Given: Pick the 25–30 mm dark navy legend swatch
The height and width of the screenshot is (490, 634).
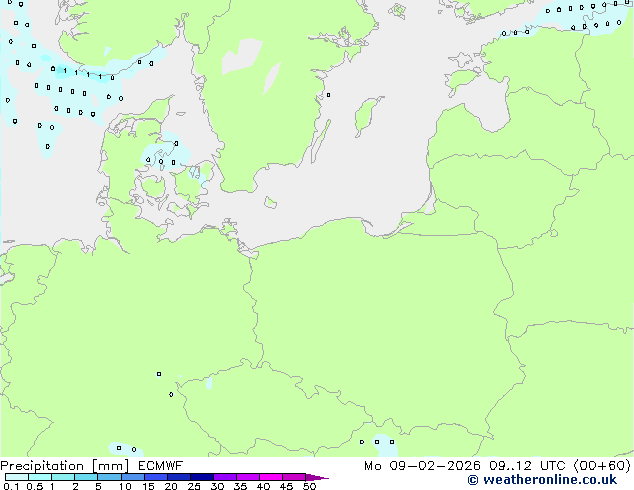Looking at the screenshot, I should pos(202,477).
